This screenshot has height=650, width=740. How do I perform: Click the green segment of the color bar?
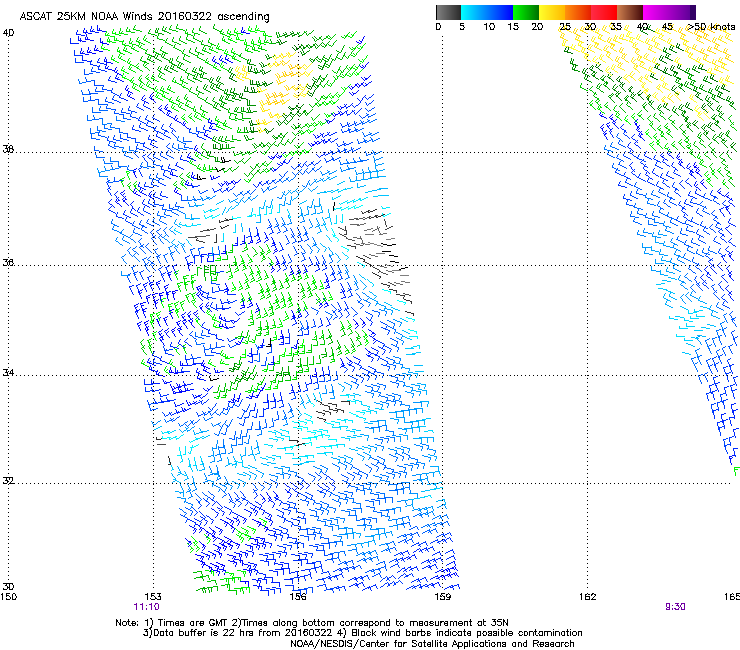click(x=526, y=12)
